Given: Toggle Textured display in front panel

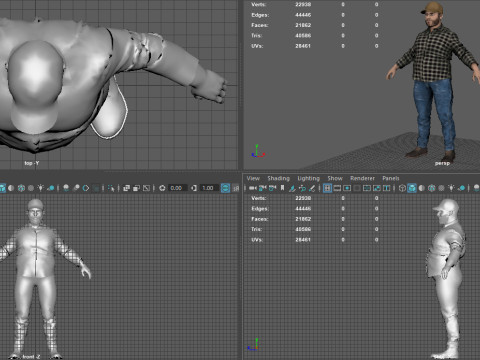Looking at the screenshot, I should click(x=31, y=188).
